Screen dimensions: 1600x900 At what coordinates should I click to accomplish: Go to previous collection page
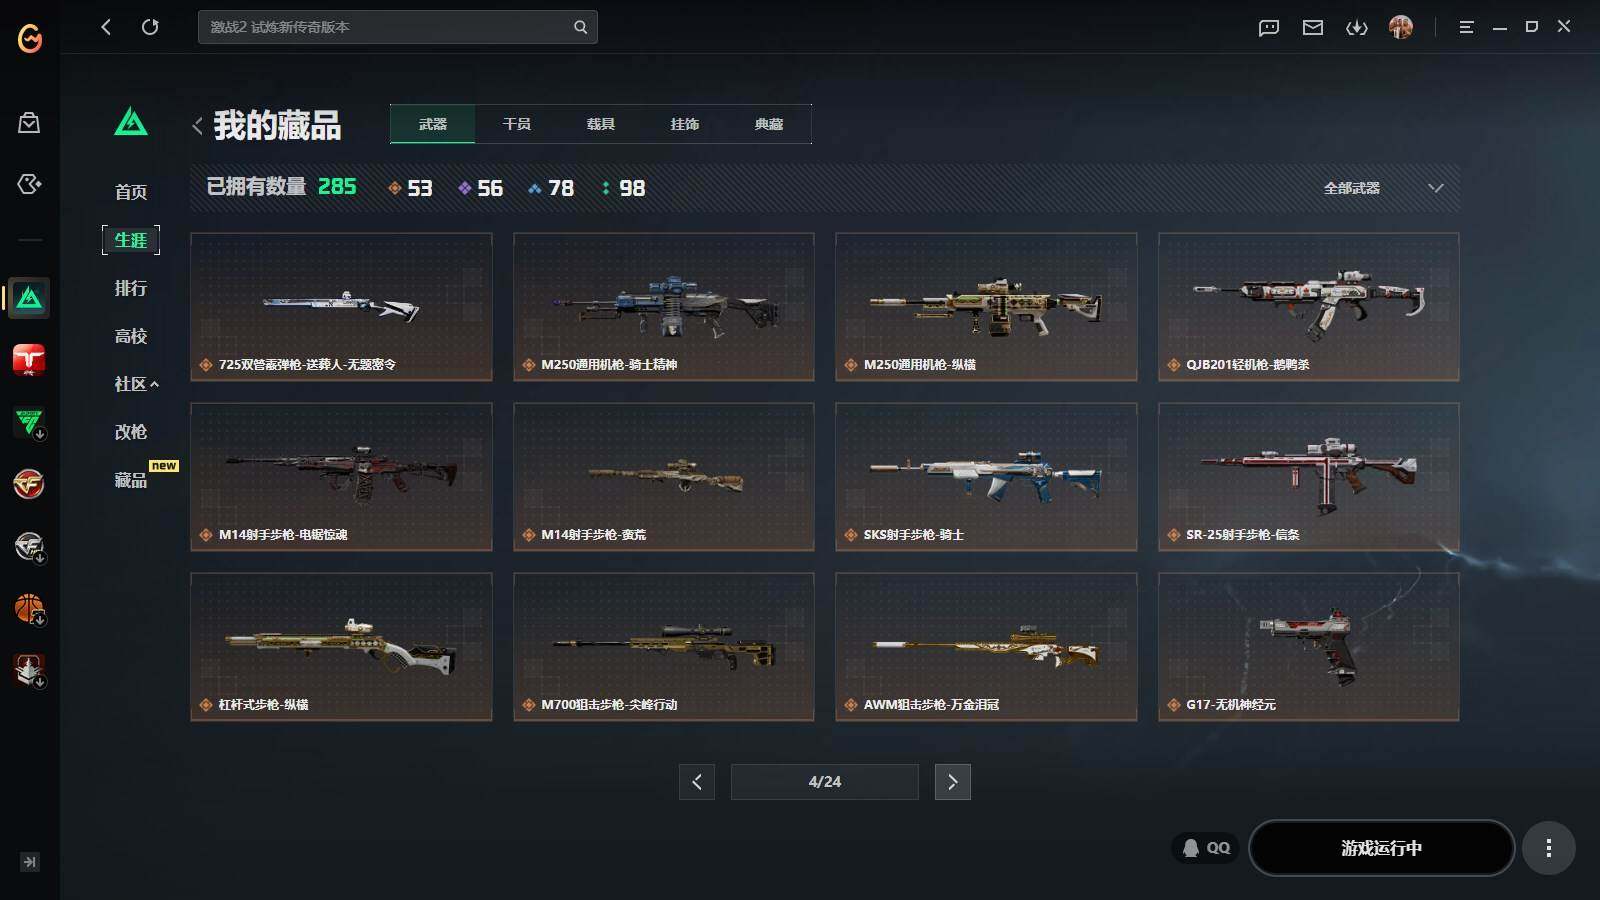(697, 782)
